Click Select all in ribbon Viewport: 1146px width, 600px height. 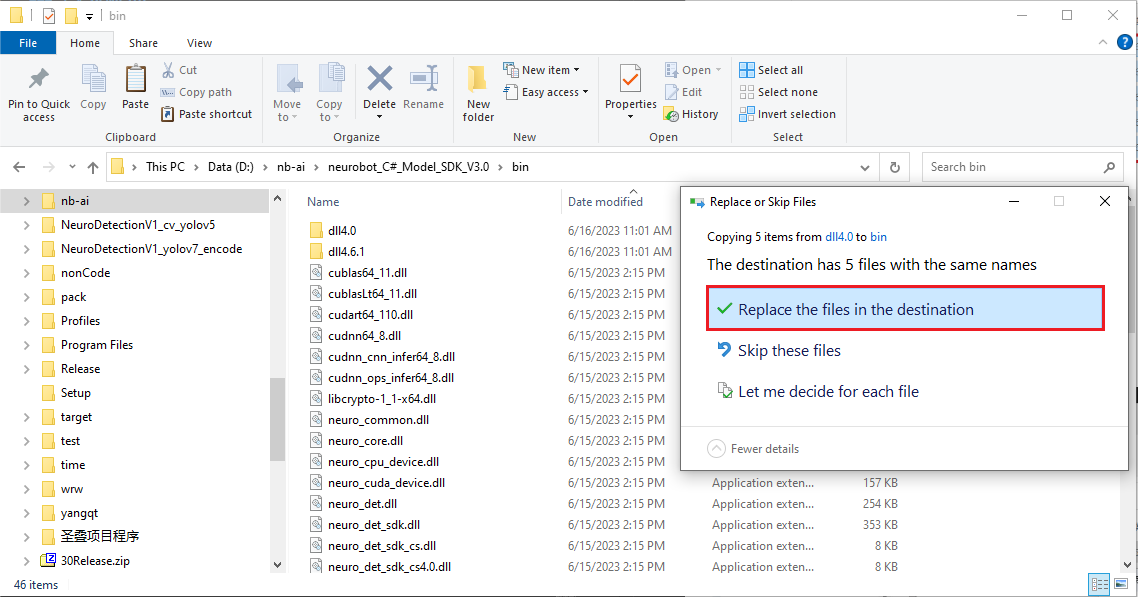(771, 70)
